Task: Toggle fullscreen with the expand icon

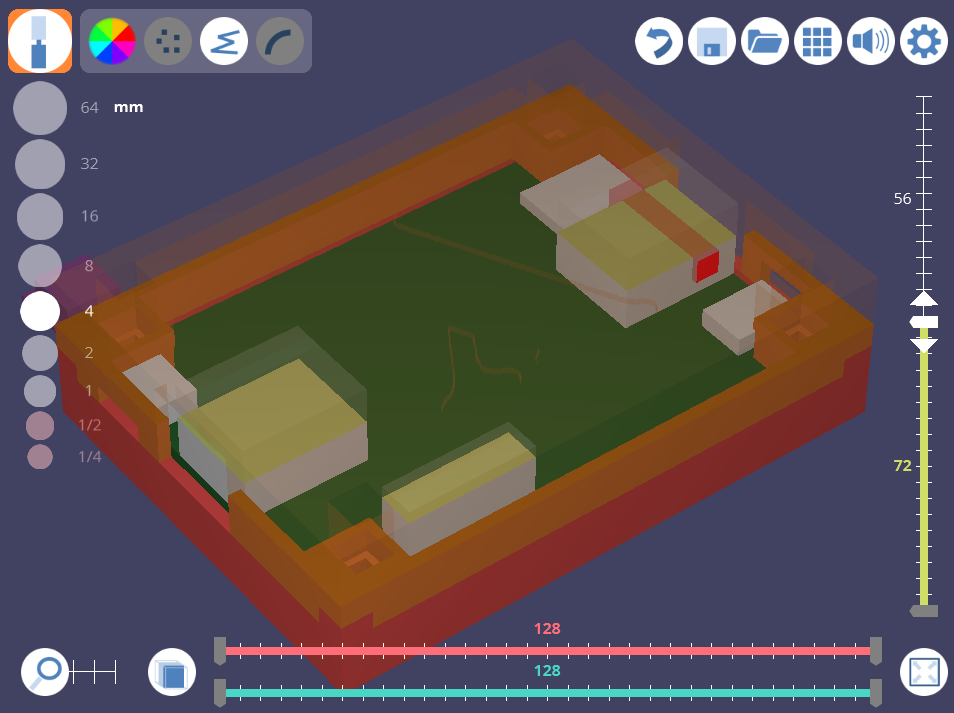Action: [x=923, y=672]
